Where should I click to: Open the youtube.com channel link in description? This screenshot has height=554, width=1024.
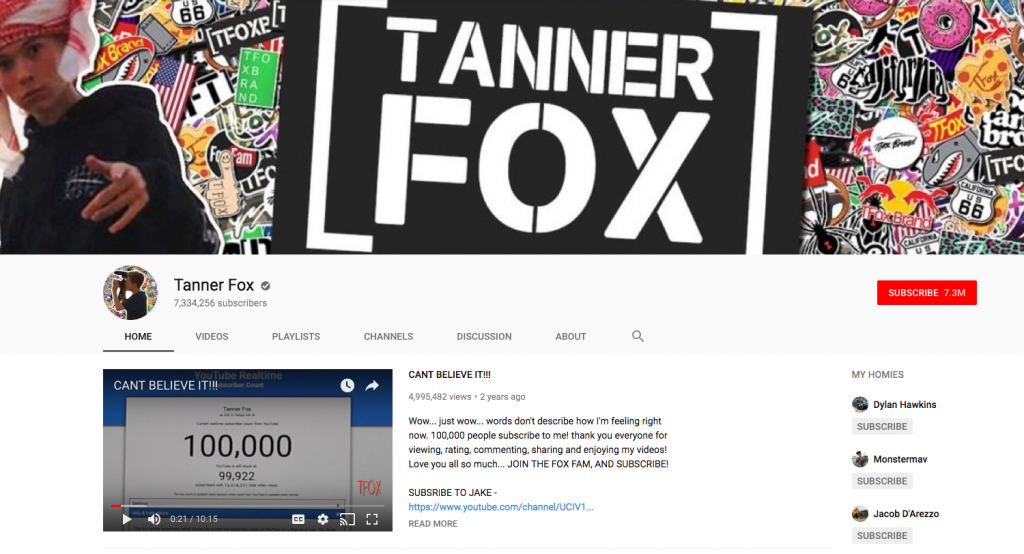(x=500, y=507)
